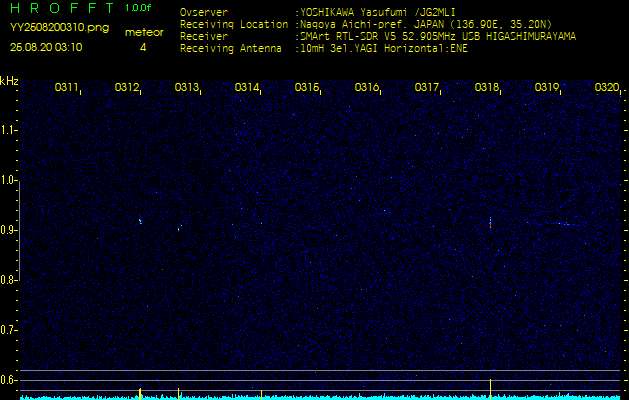The height and width of the screenshot is (400, 629).
Task: Click the 0319 time marker
Action: 546,87
